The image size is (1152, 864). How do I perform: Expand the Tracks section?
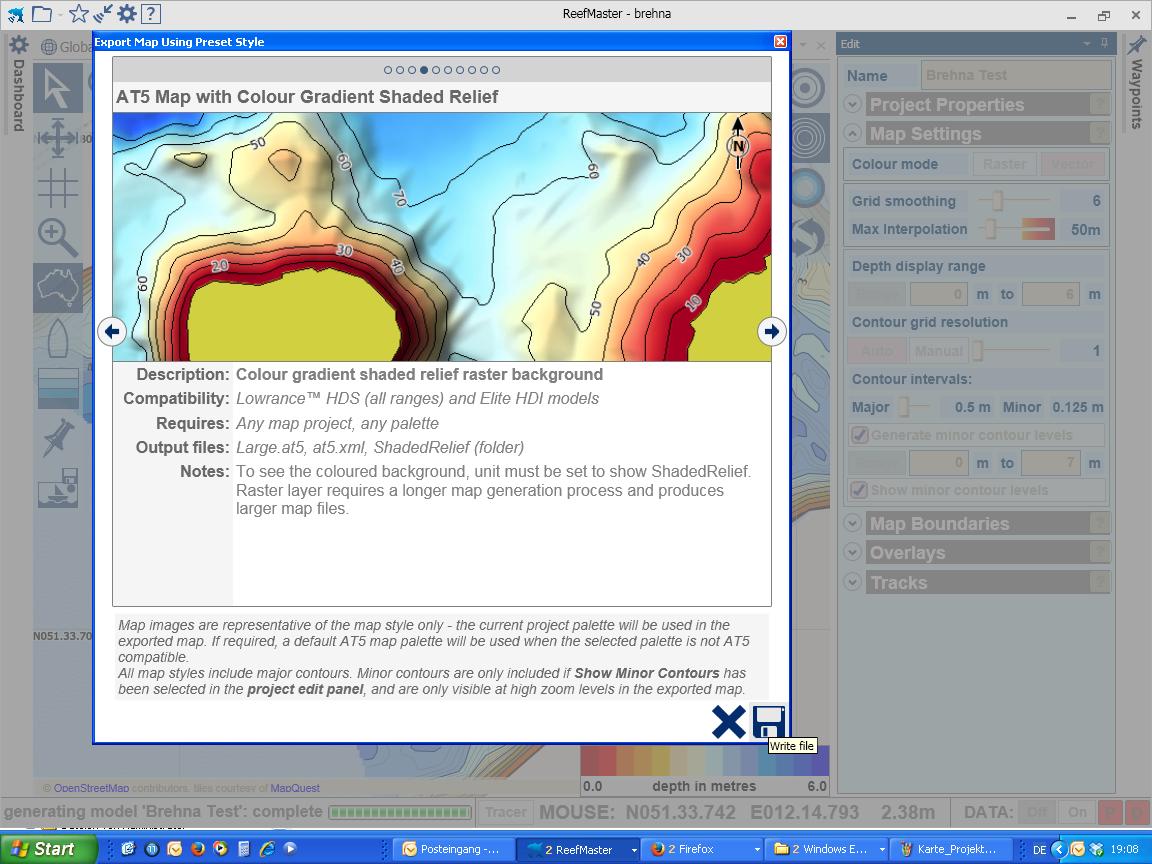(852, 582)
